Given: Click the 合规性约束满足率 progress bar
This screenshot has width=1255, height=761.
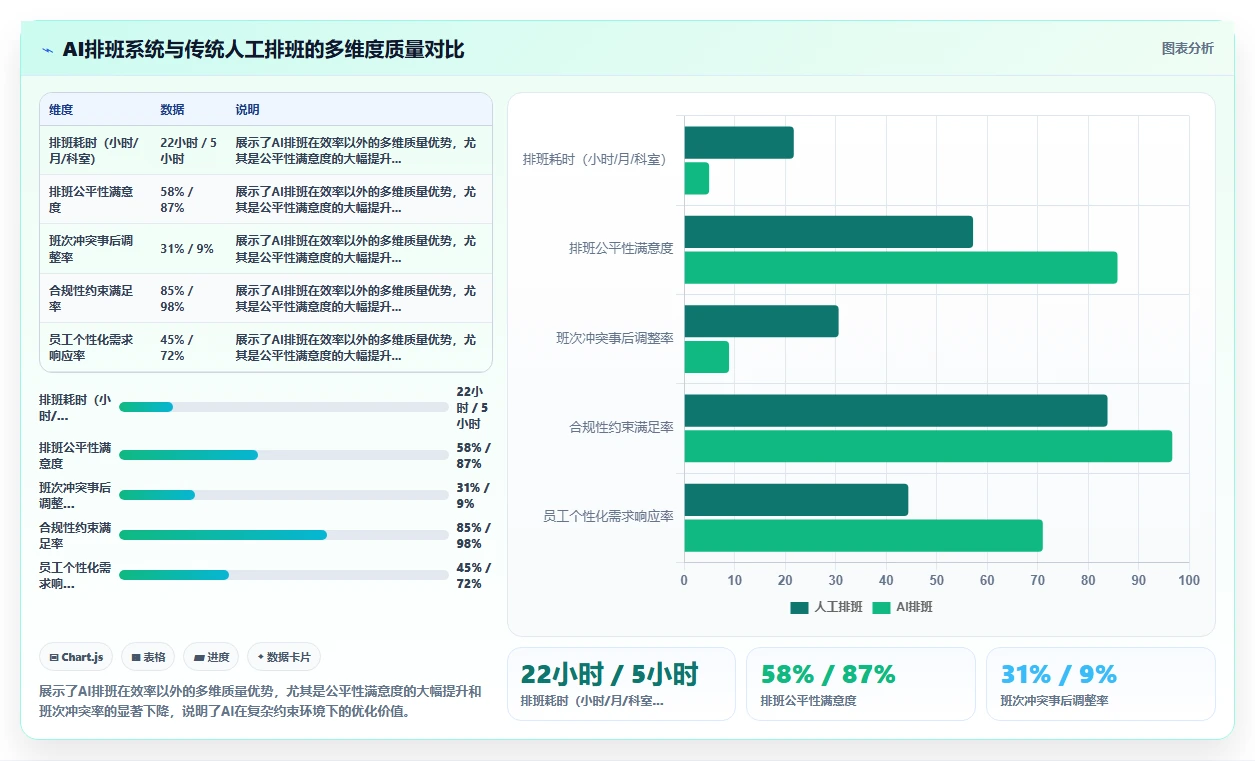Looking at the screenshot, I should coord(284,535).
